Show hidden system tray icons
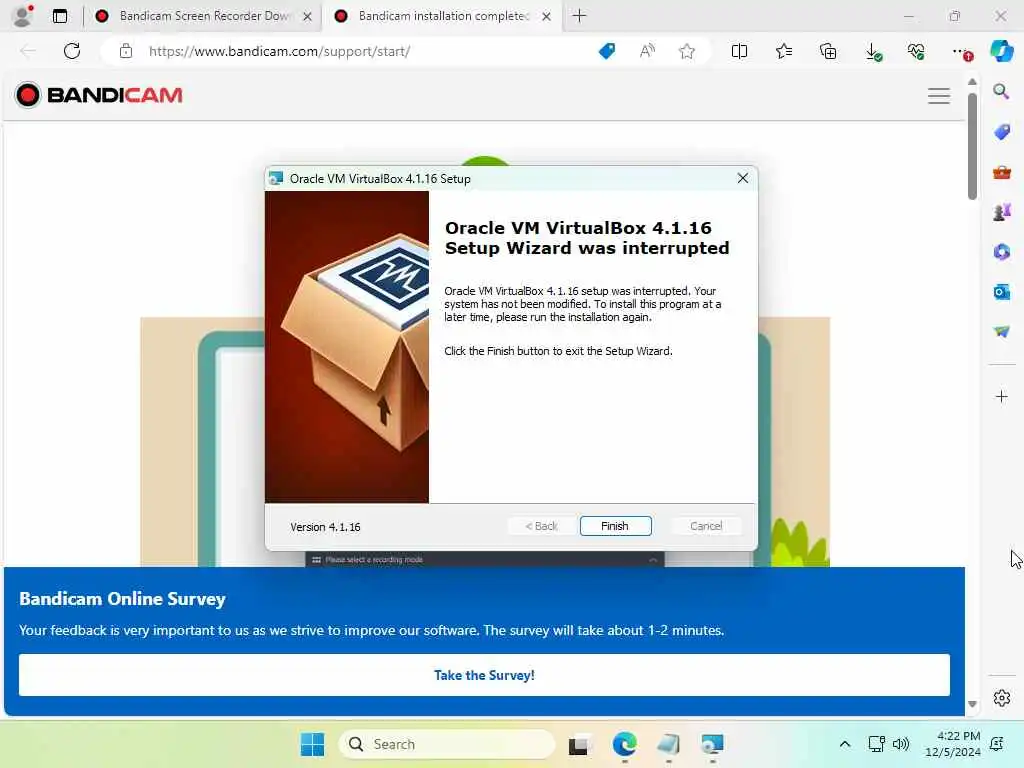Image resolution: width=1024 pixels, height=768 pixels. pos(844,744)
